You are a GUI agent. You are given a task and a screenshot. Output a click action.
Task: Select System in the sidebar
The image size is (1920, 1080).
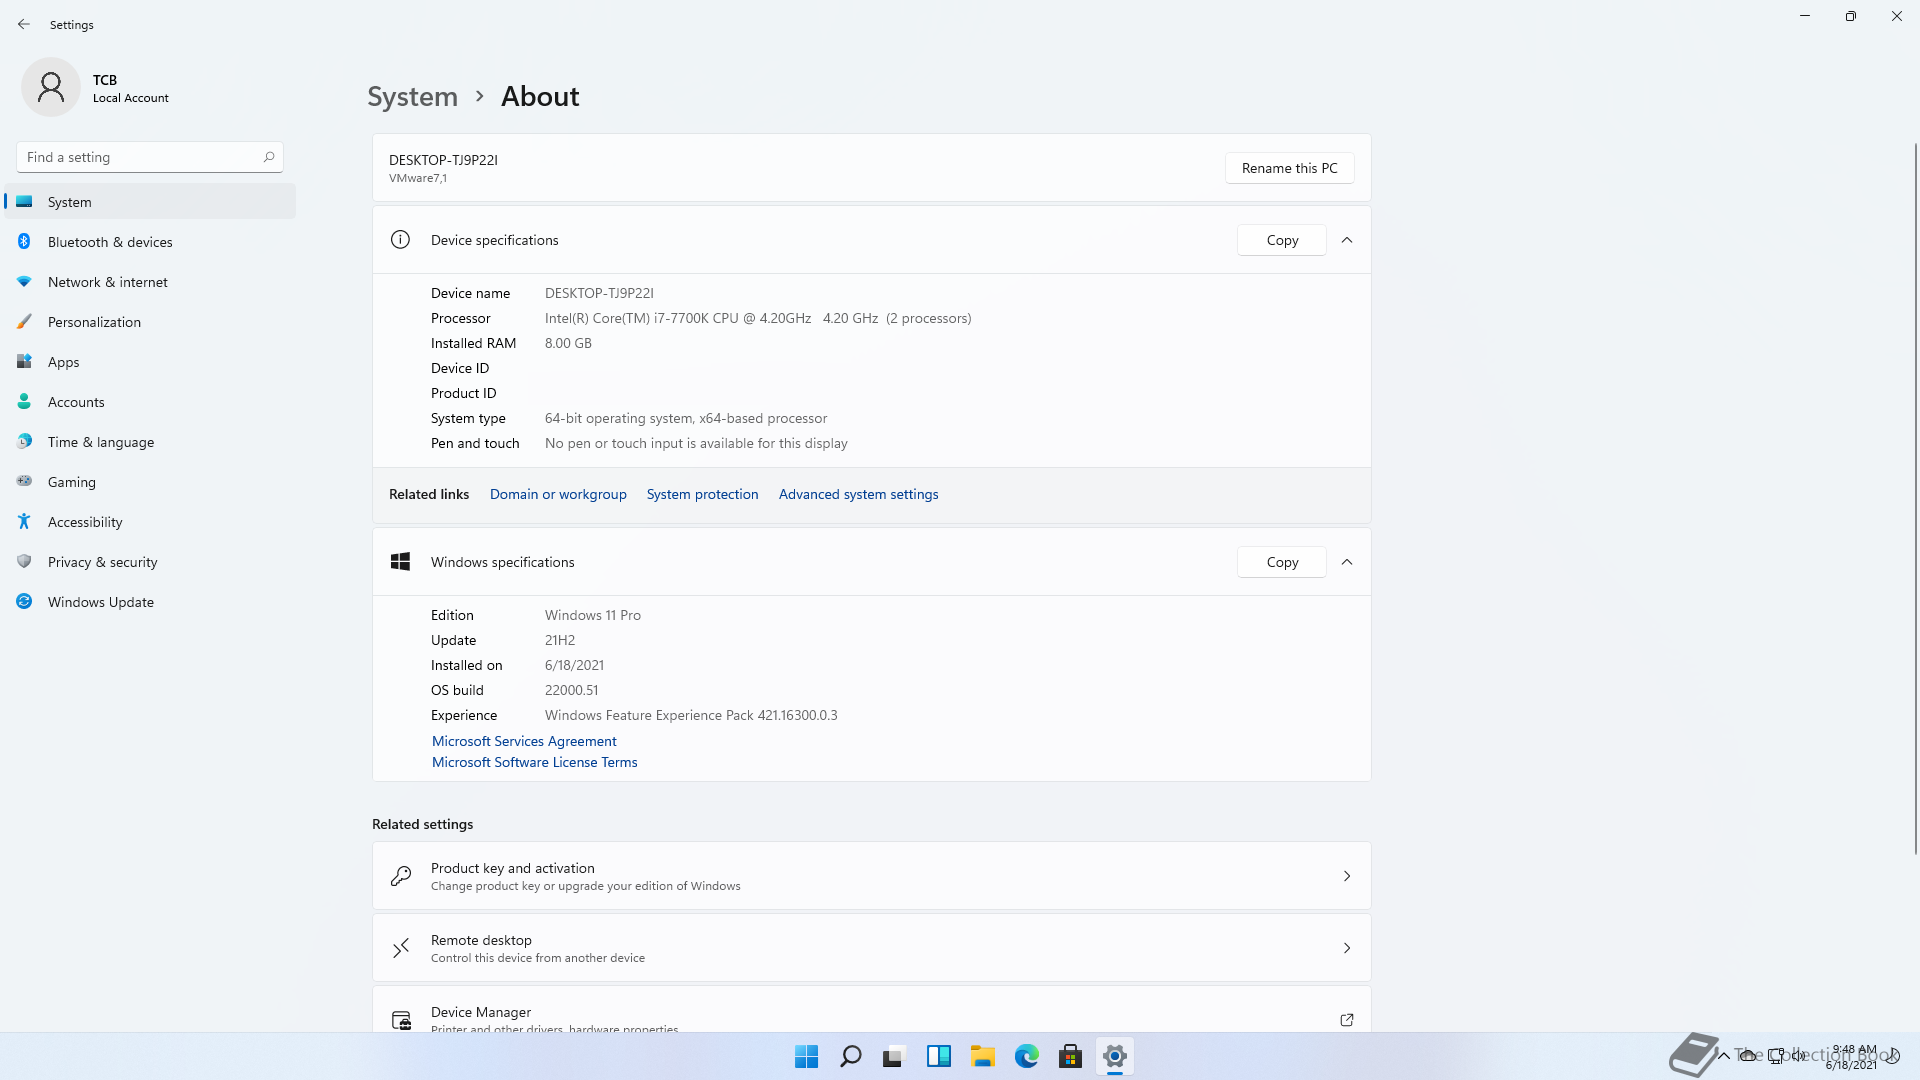click(x=150, y=202)
